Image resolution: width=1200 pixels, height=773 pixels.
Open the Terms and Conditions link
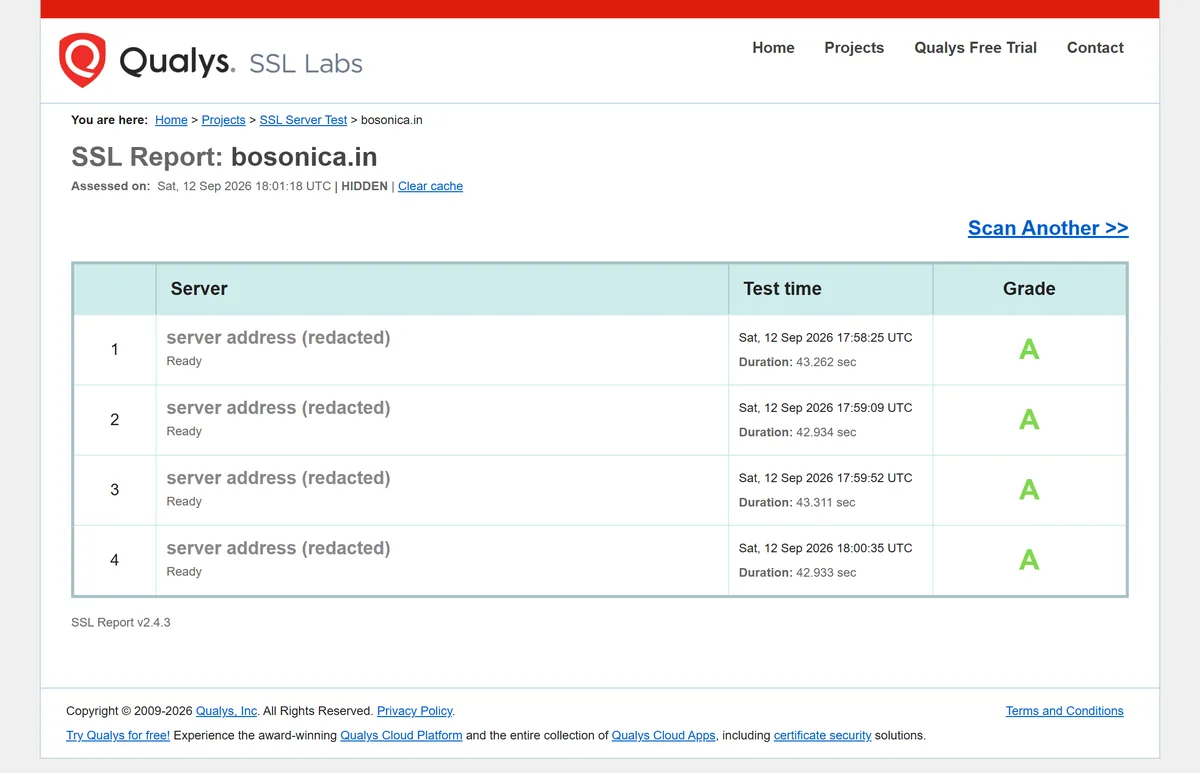(1065, 711)
